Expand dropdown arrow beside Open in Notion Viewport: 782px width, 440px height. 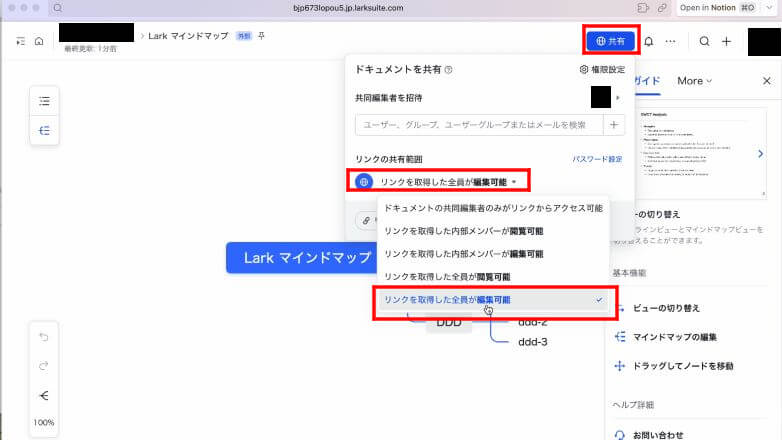pos(769,8)
